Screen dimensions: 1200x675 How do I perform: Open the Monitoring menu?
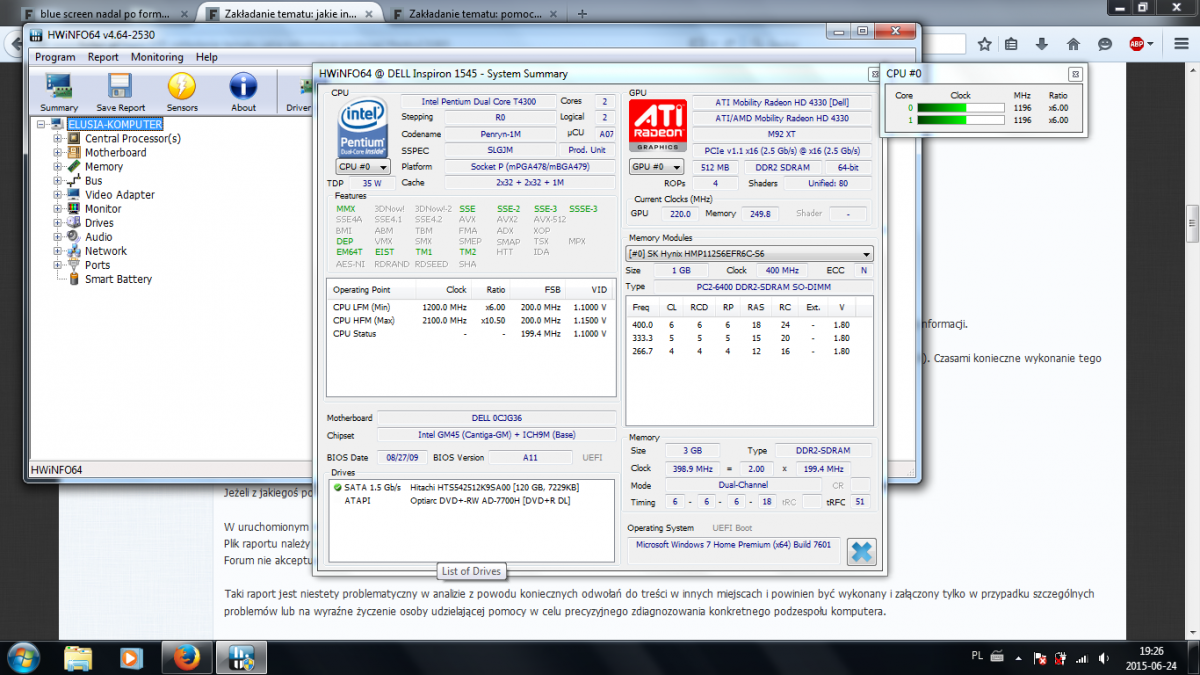click(x=157, y=57)
